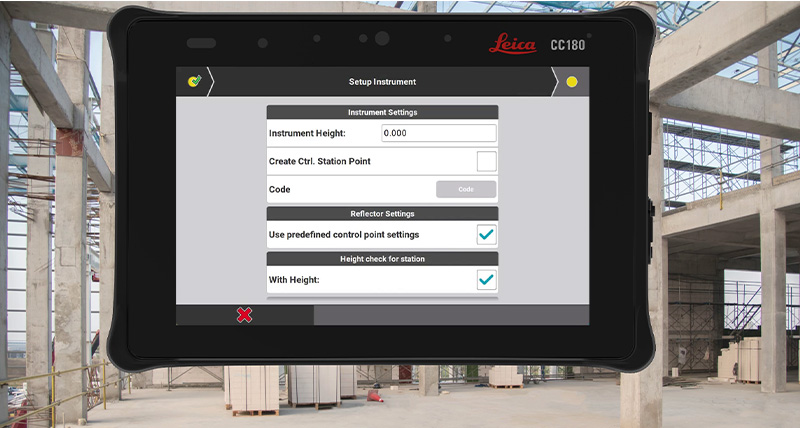
Task: Tap the yellow circle status icon
Action: [571, 81]
